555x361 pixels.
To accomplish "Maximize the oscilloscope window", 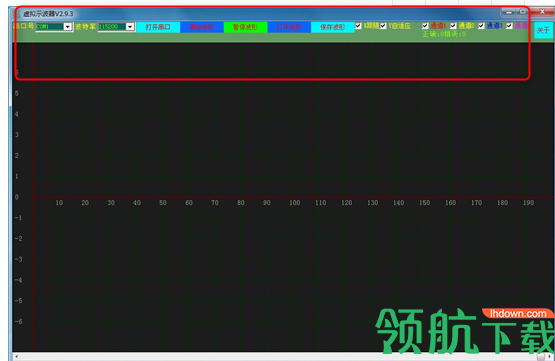I will (522, 12).
